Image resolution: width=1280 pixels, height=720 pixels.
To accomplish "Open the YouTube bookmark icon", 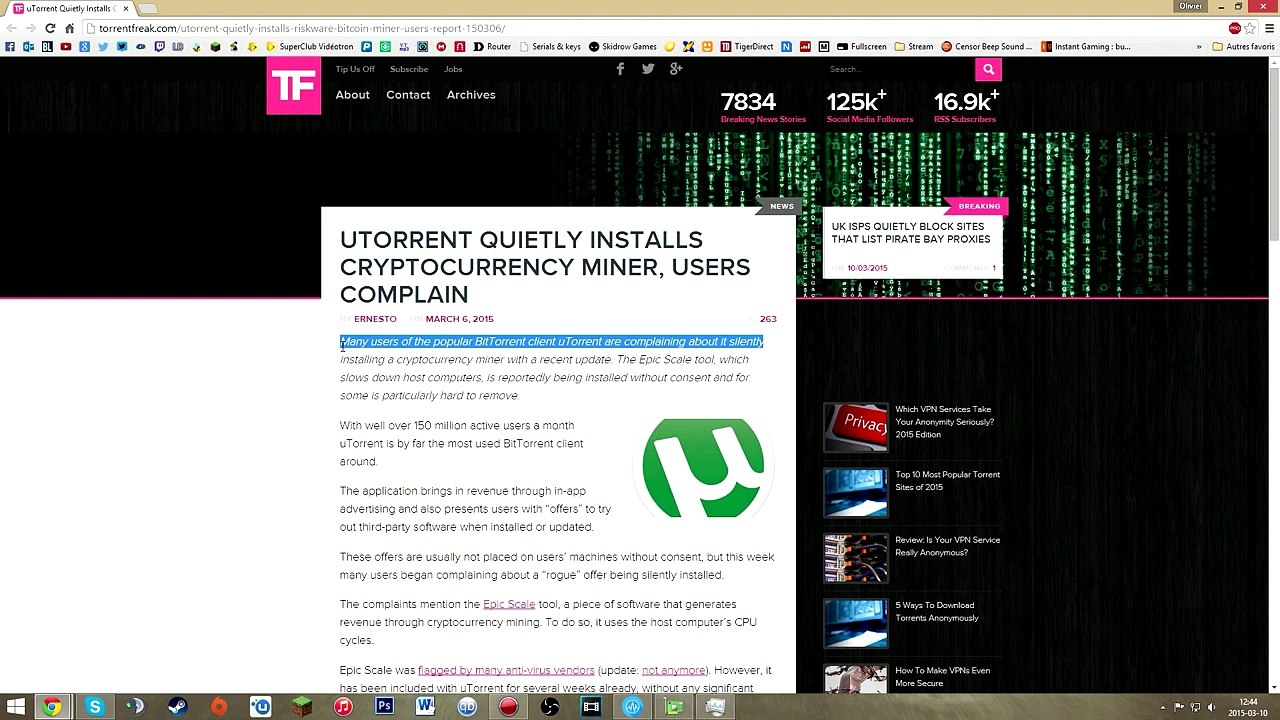I will tap(66, 46).
